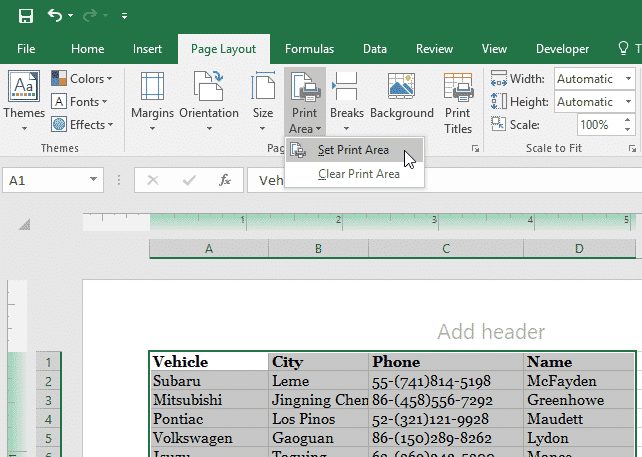Select row 4 header
This screenshot has height=457, width=642.
48,419
